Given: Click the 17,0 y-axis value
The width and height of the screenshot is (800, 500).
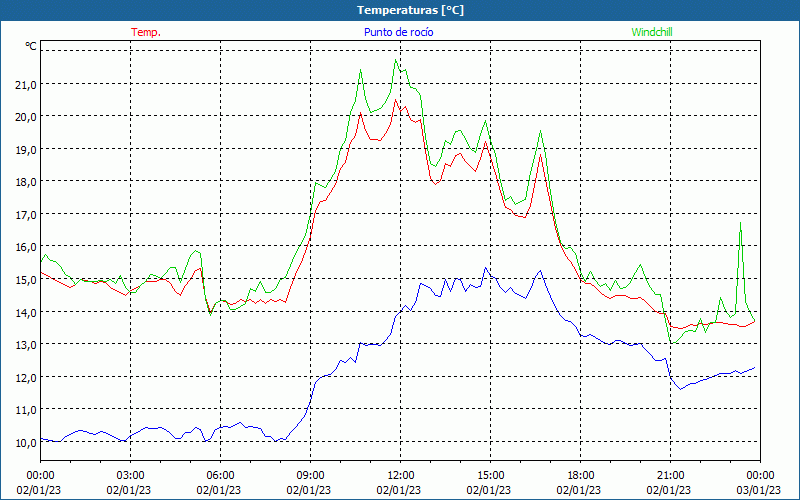Looking at the screenshot, I should click(26, 214).
